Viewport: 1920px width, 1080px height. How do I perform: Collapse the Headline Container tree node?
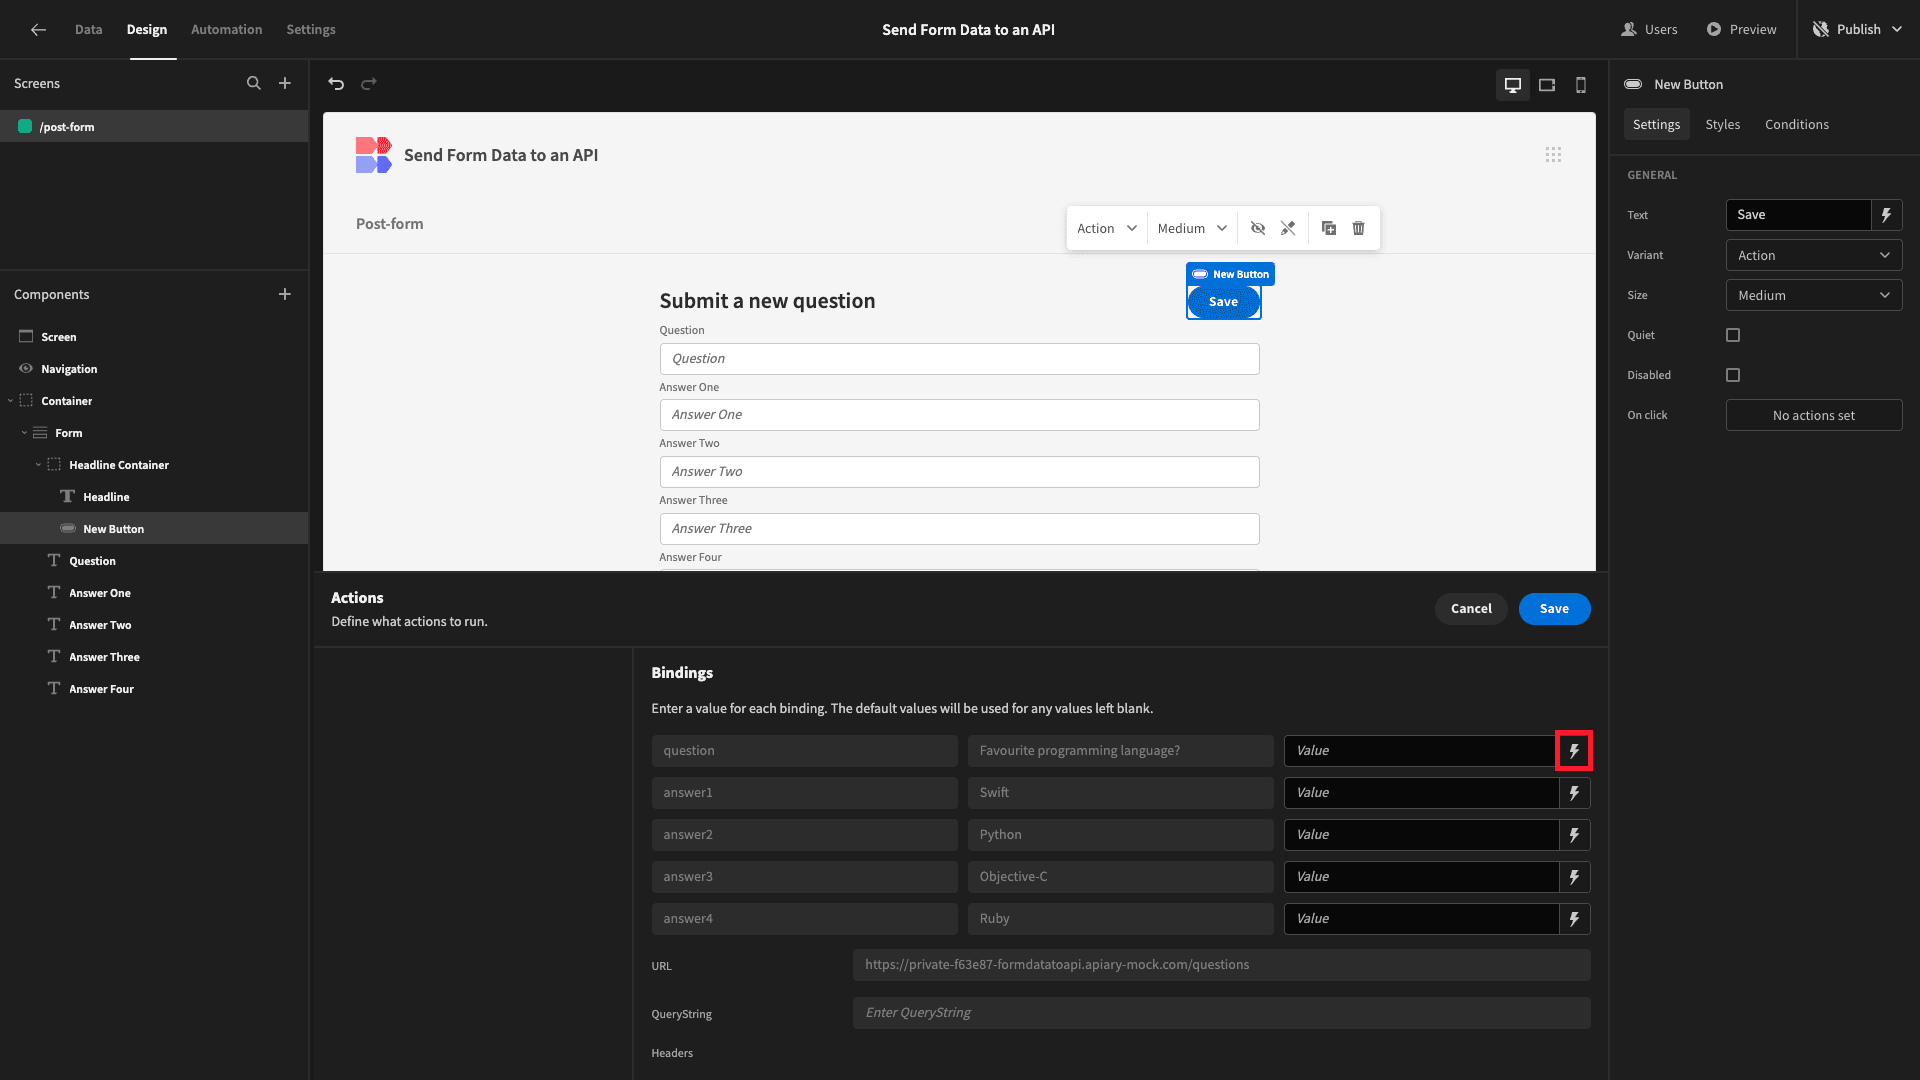(38, 465)
